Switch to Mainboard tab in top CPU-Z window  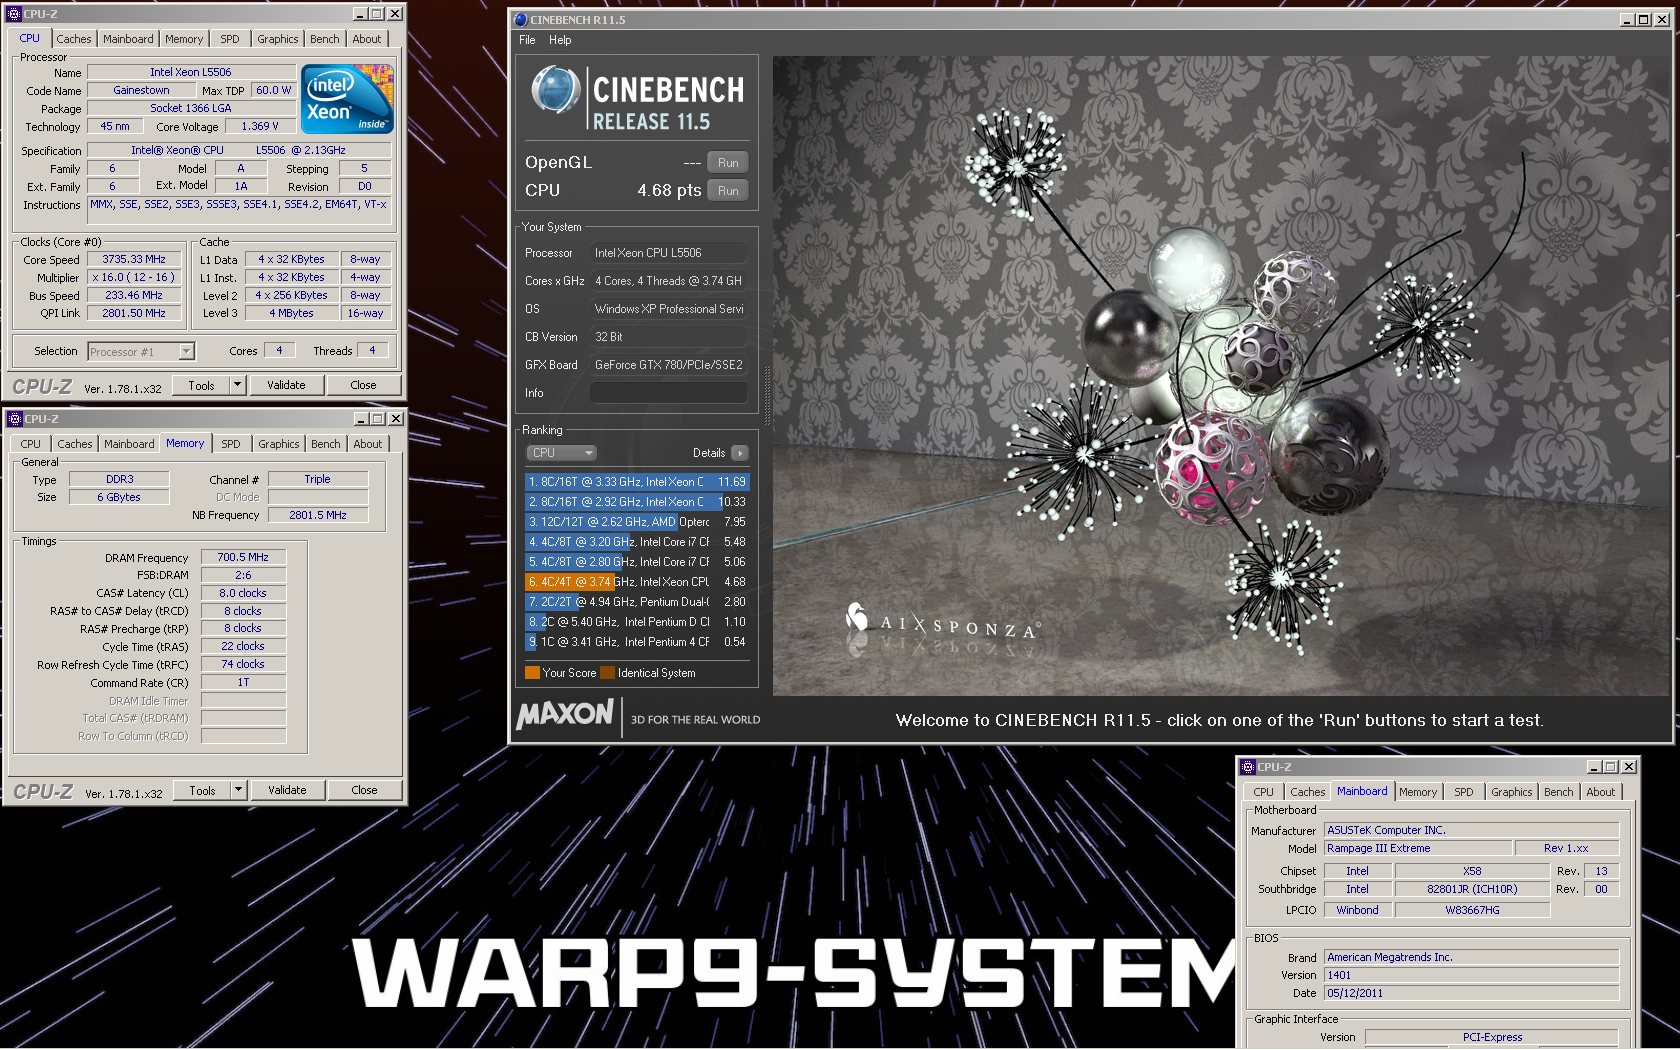(128, 39)
